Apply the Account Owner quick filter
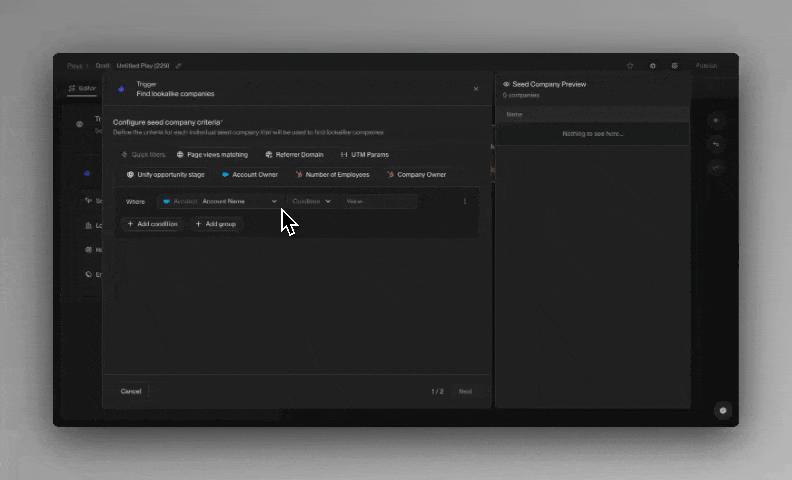This screenshot has width=792, height=480. (x=250, y=174)
